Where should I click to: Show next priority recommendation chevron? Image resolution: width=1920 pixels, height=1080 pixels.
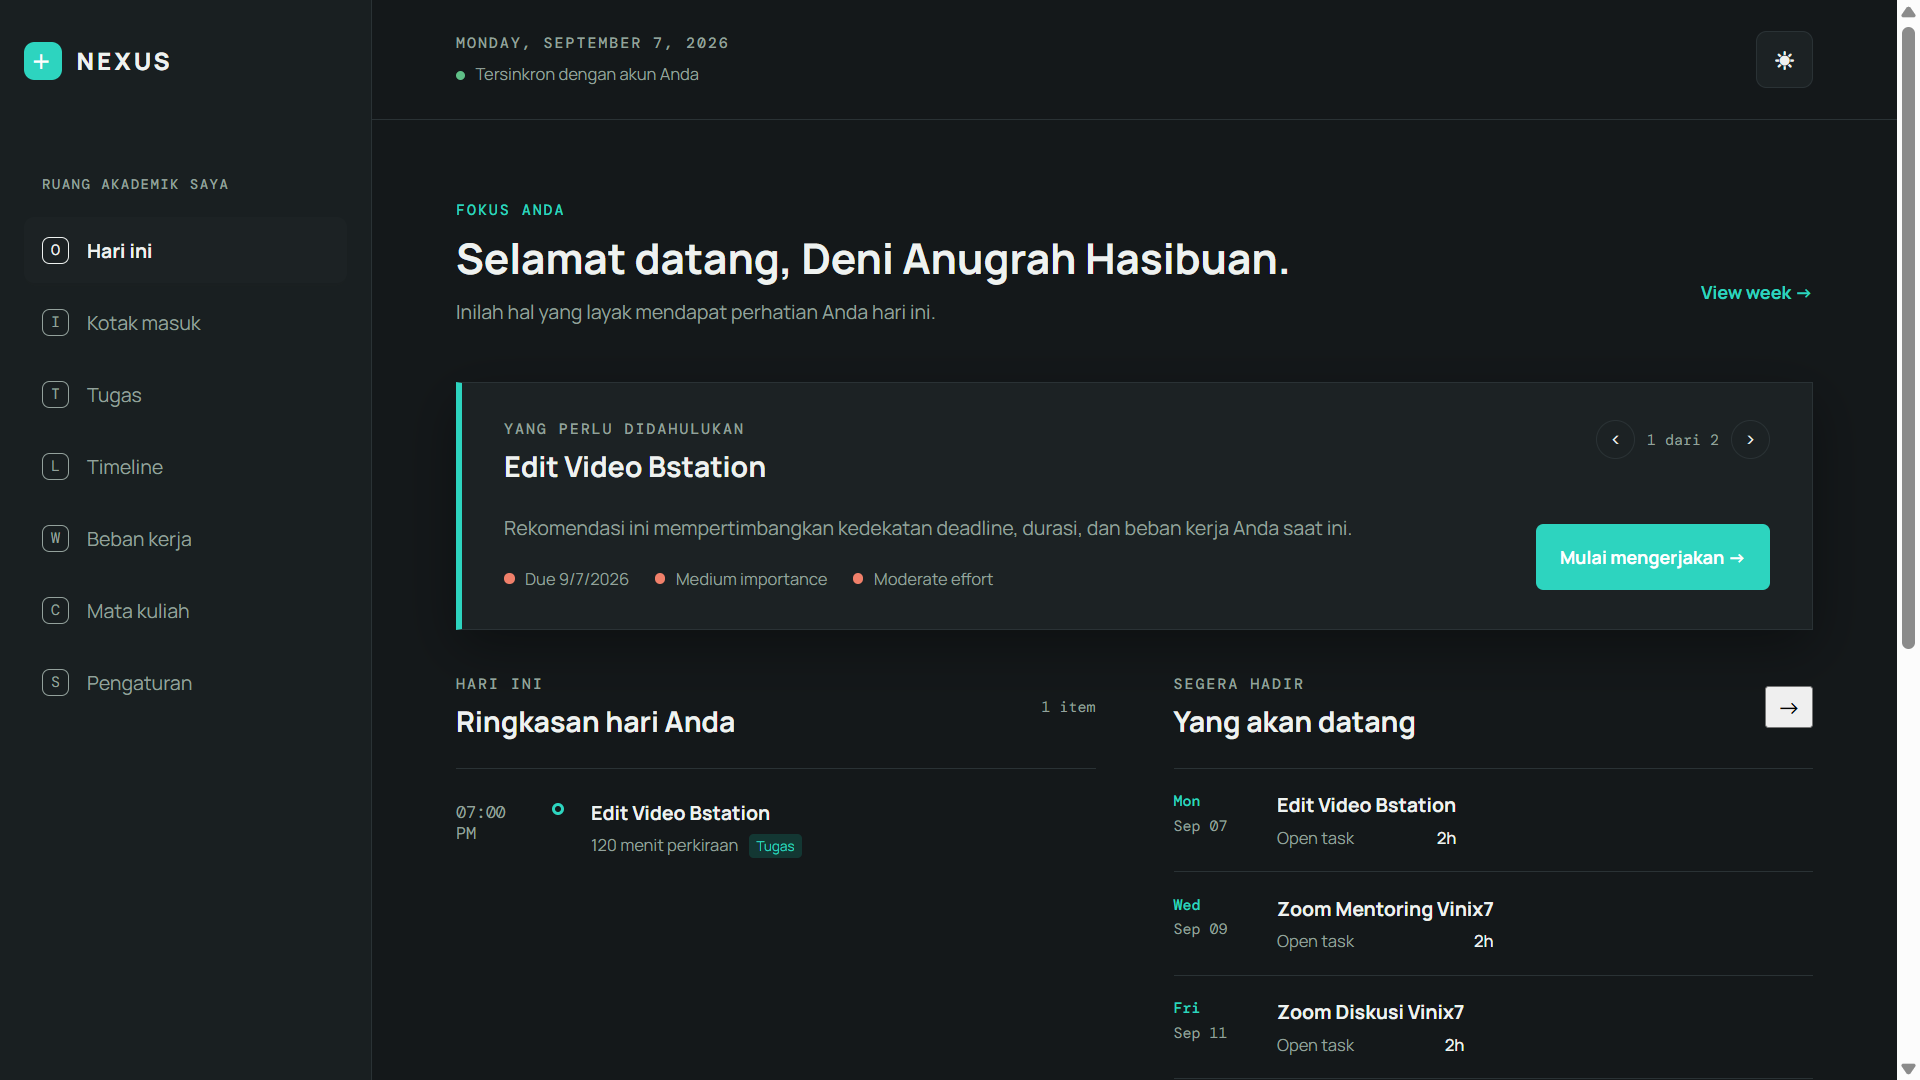[x=1750, y=440]
